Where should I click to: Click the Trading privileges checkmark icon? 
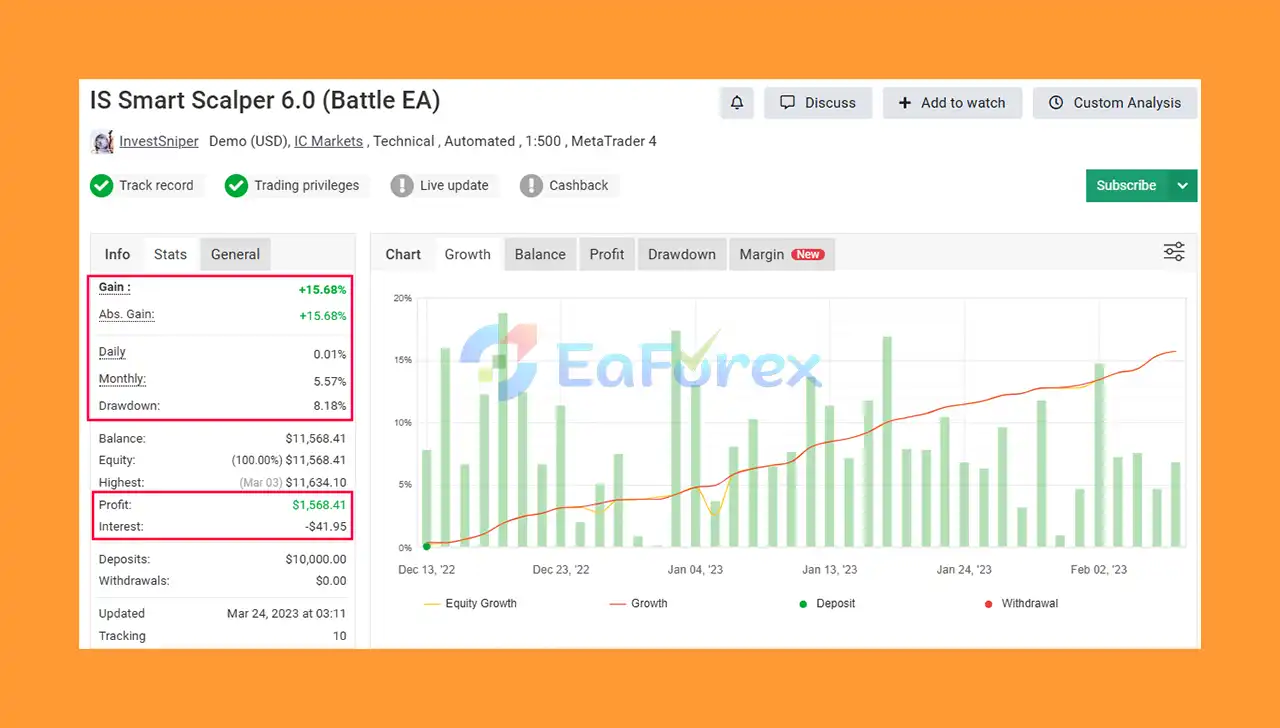(x=236, y=185)
